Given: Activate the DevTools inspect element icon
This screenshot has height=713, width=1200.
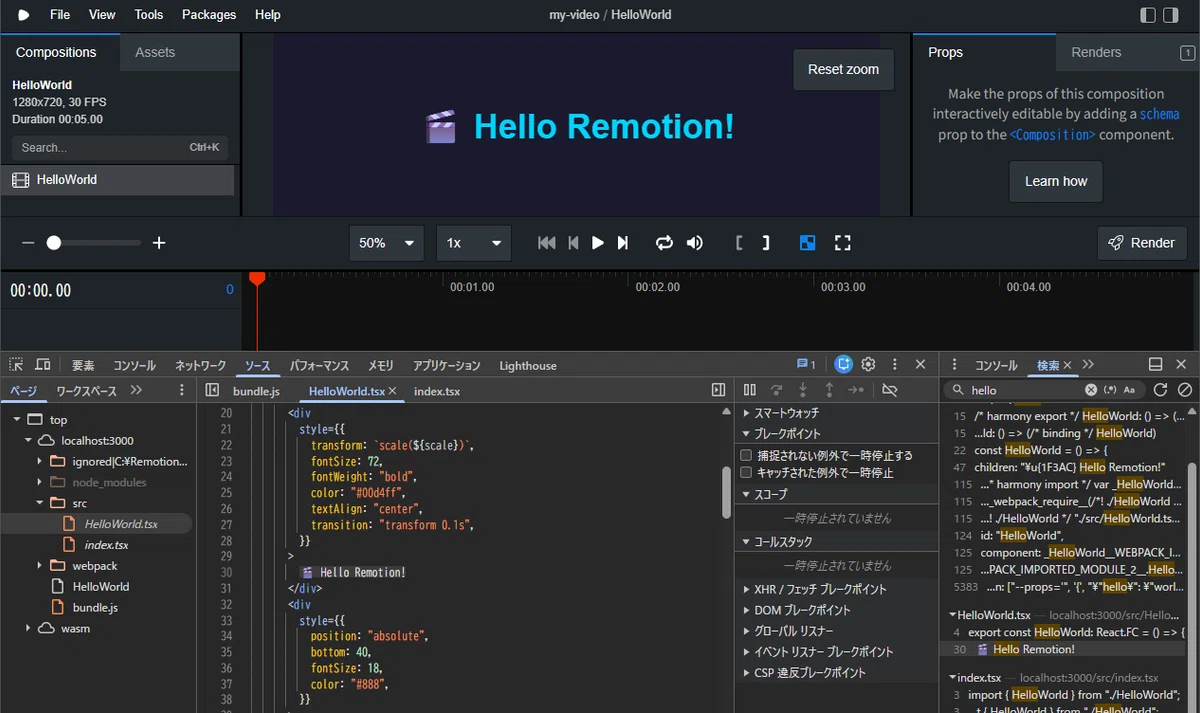Looking at the screenshot, I should click(17, 365).
